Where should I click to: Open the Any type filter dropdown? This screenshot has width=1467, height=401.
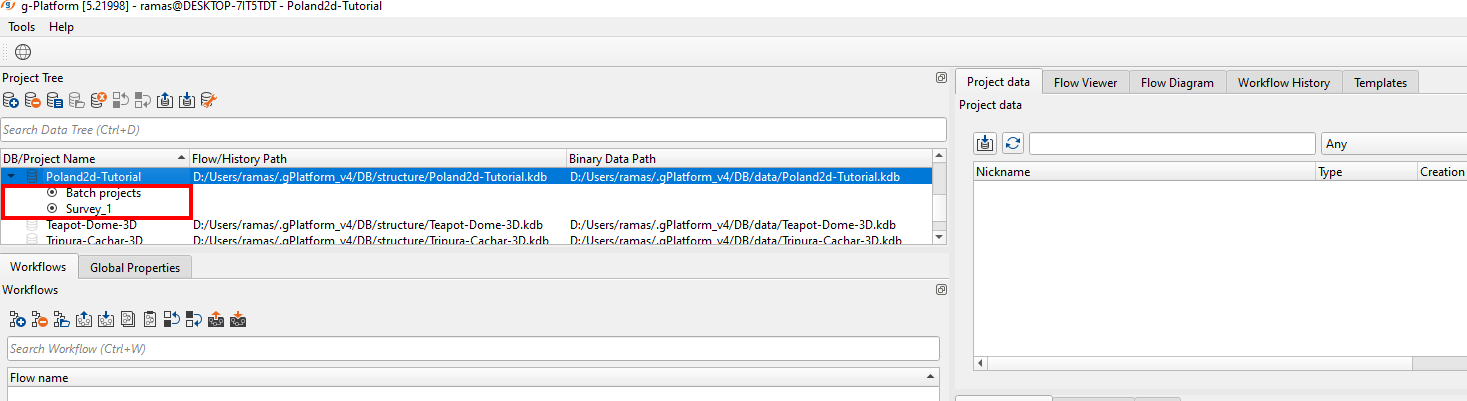pos(1392,144)
